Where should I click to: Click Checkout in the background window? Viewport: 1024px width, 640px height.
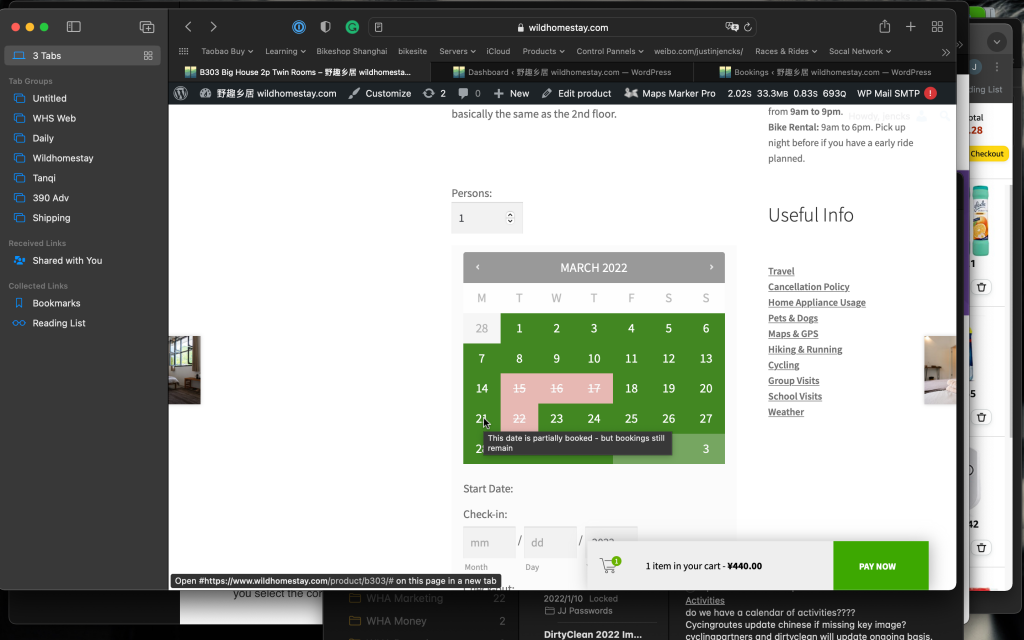(x=987, y=153)
